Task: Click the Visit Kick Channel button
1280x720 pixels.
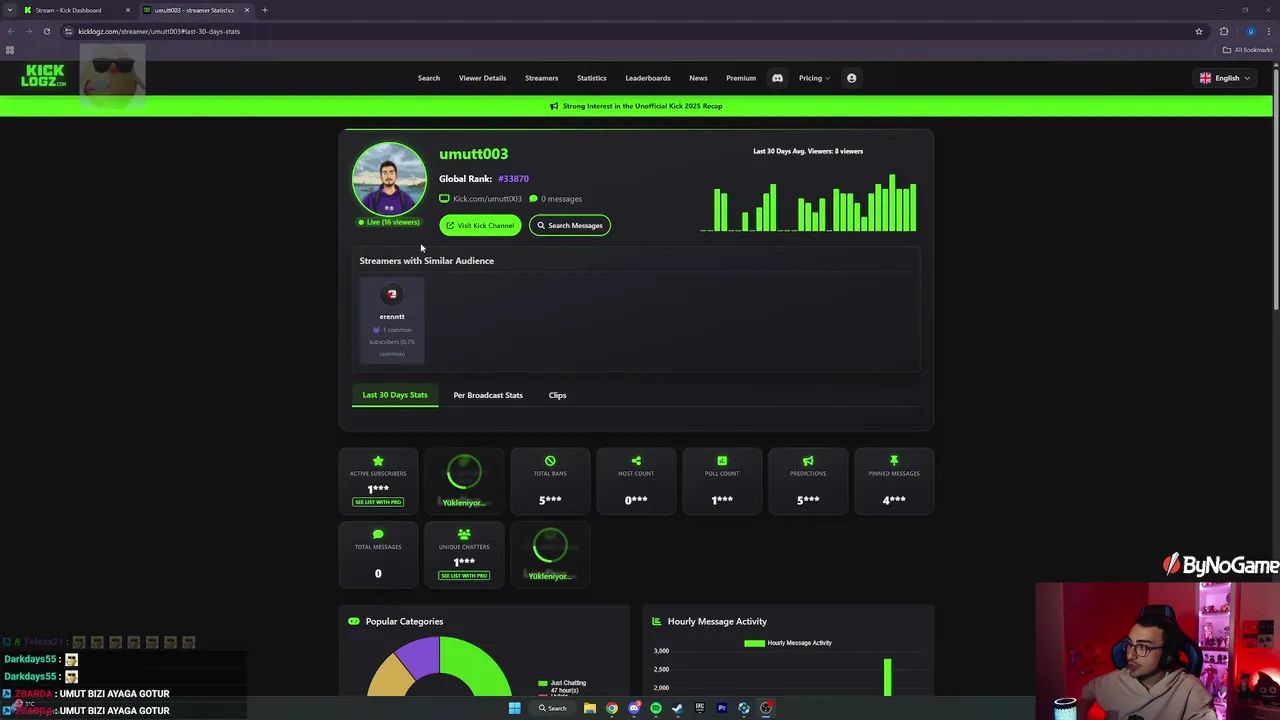Action: pyautogui.click(x=480, y=225)
